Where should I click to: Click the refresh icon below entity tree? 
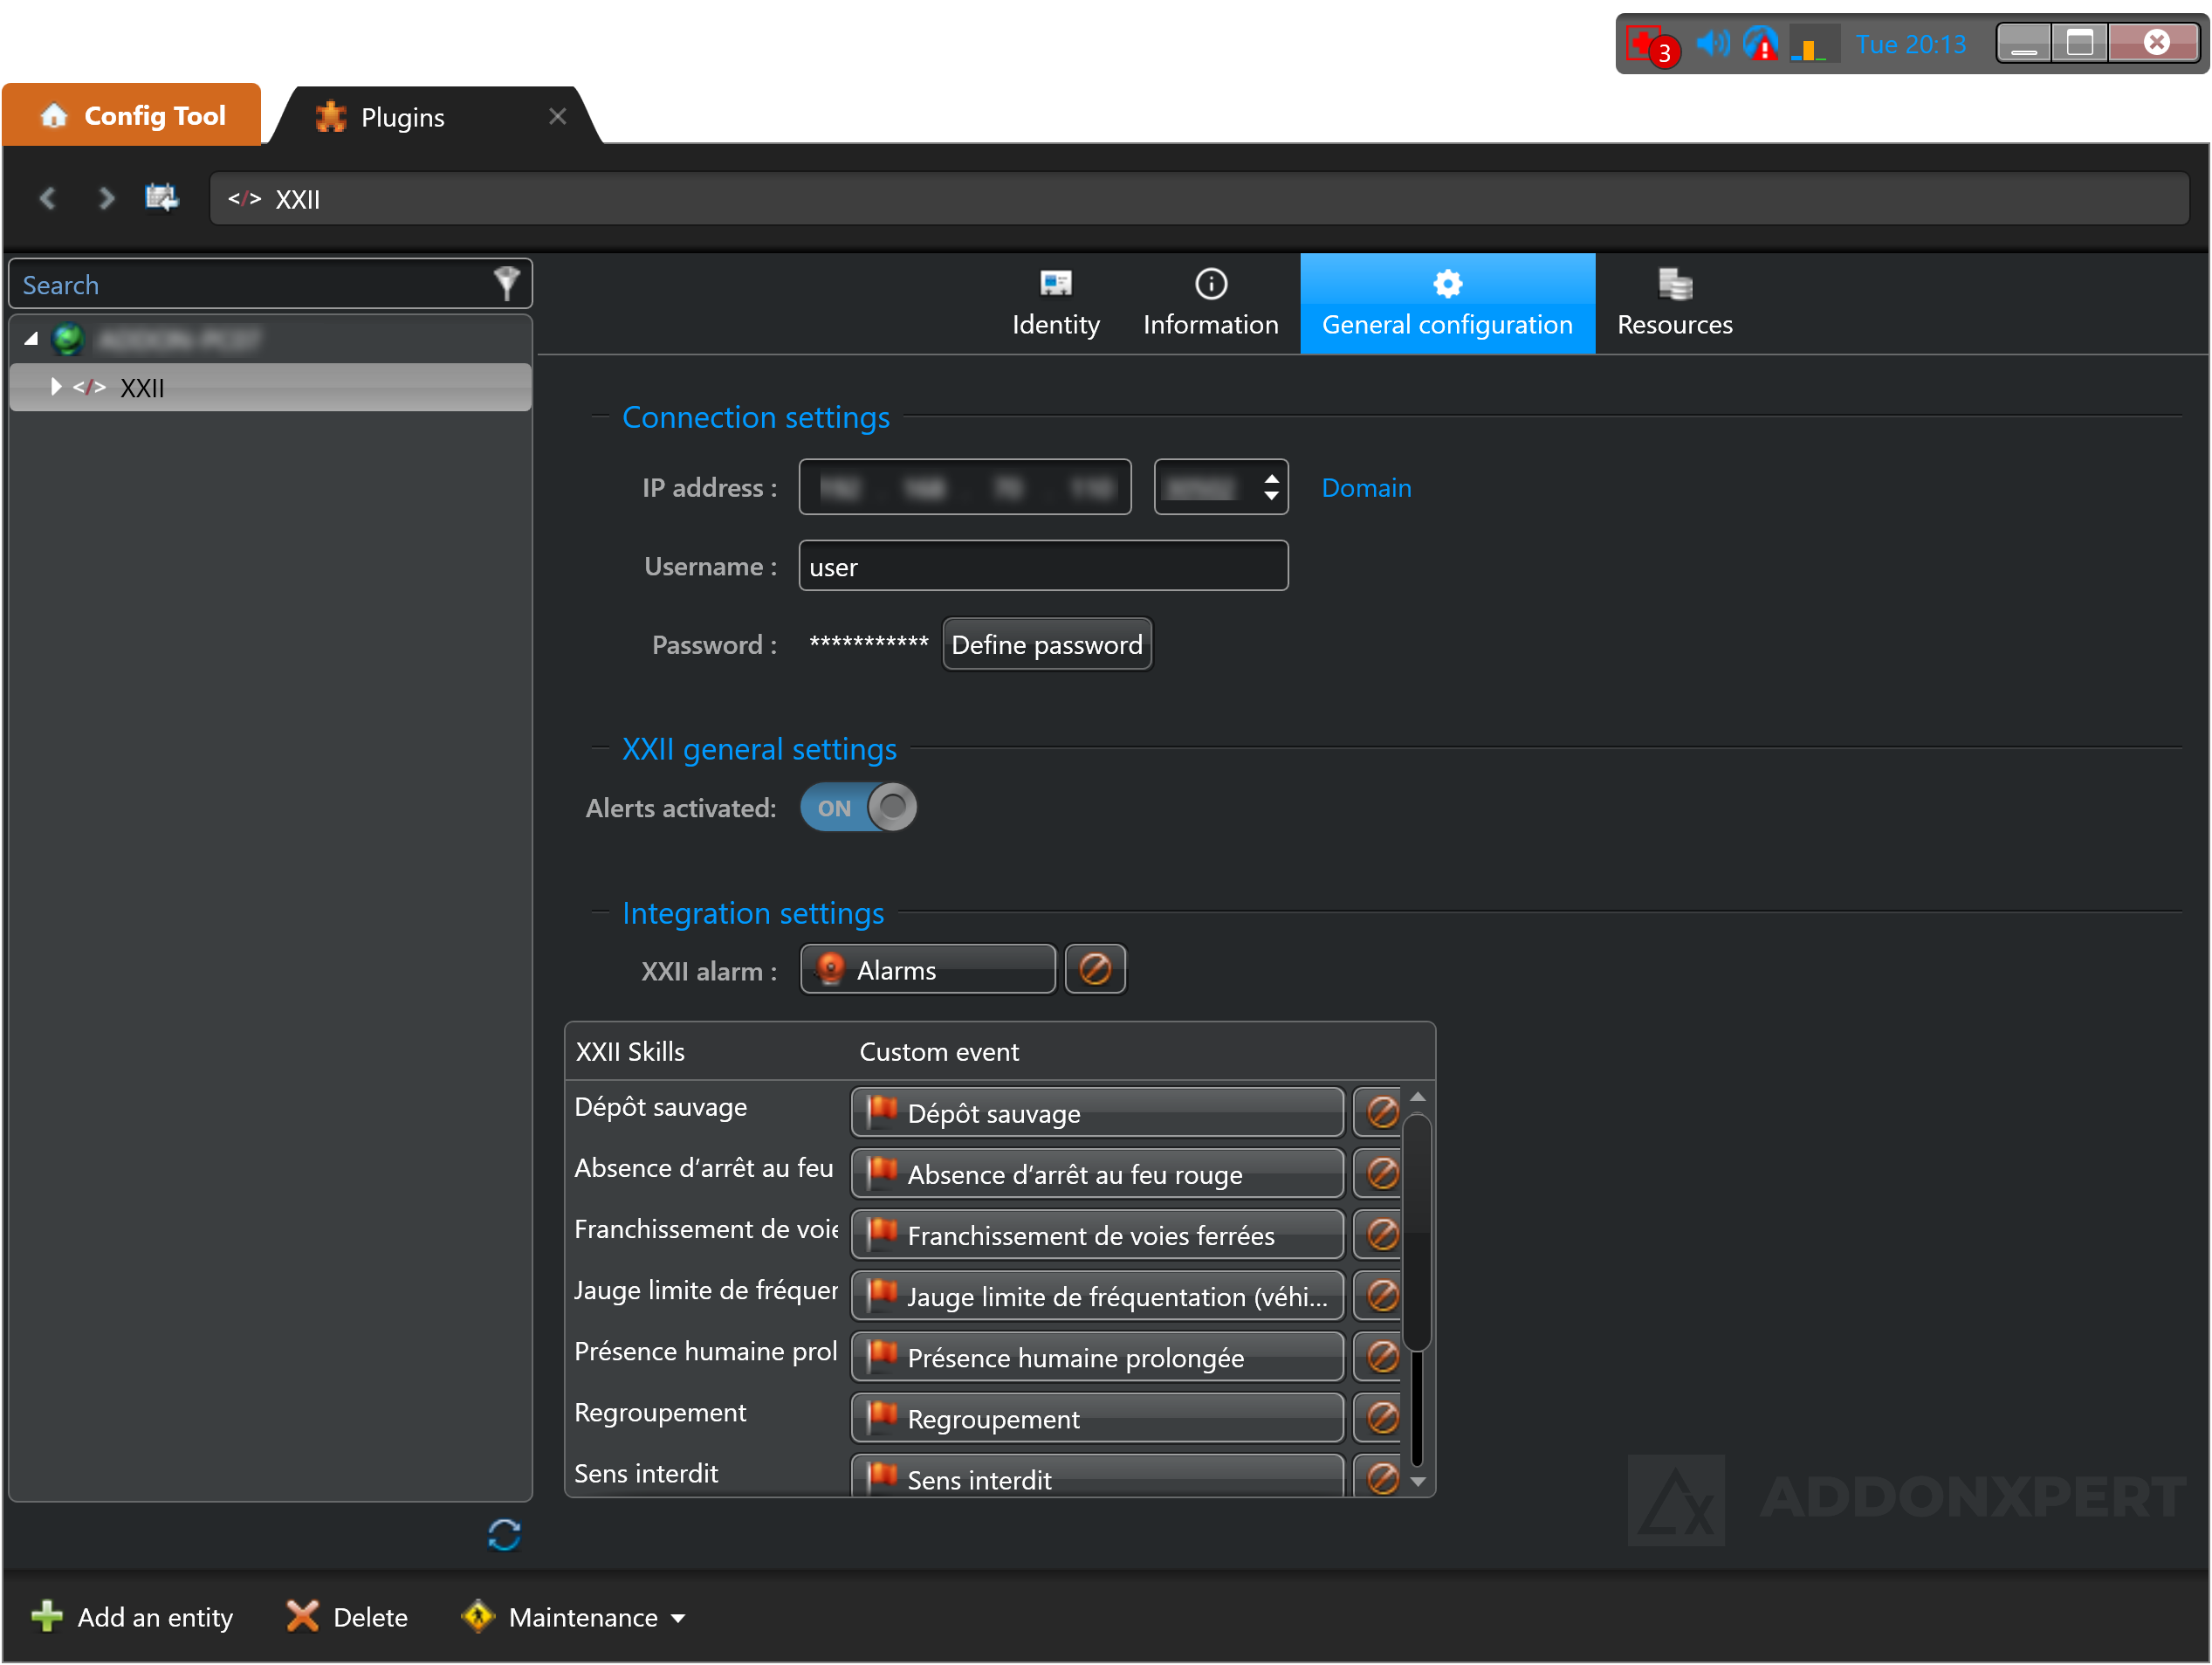[504, 1535]
